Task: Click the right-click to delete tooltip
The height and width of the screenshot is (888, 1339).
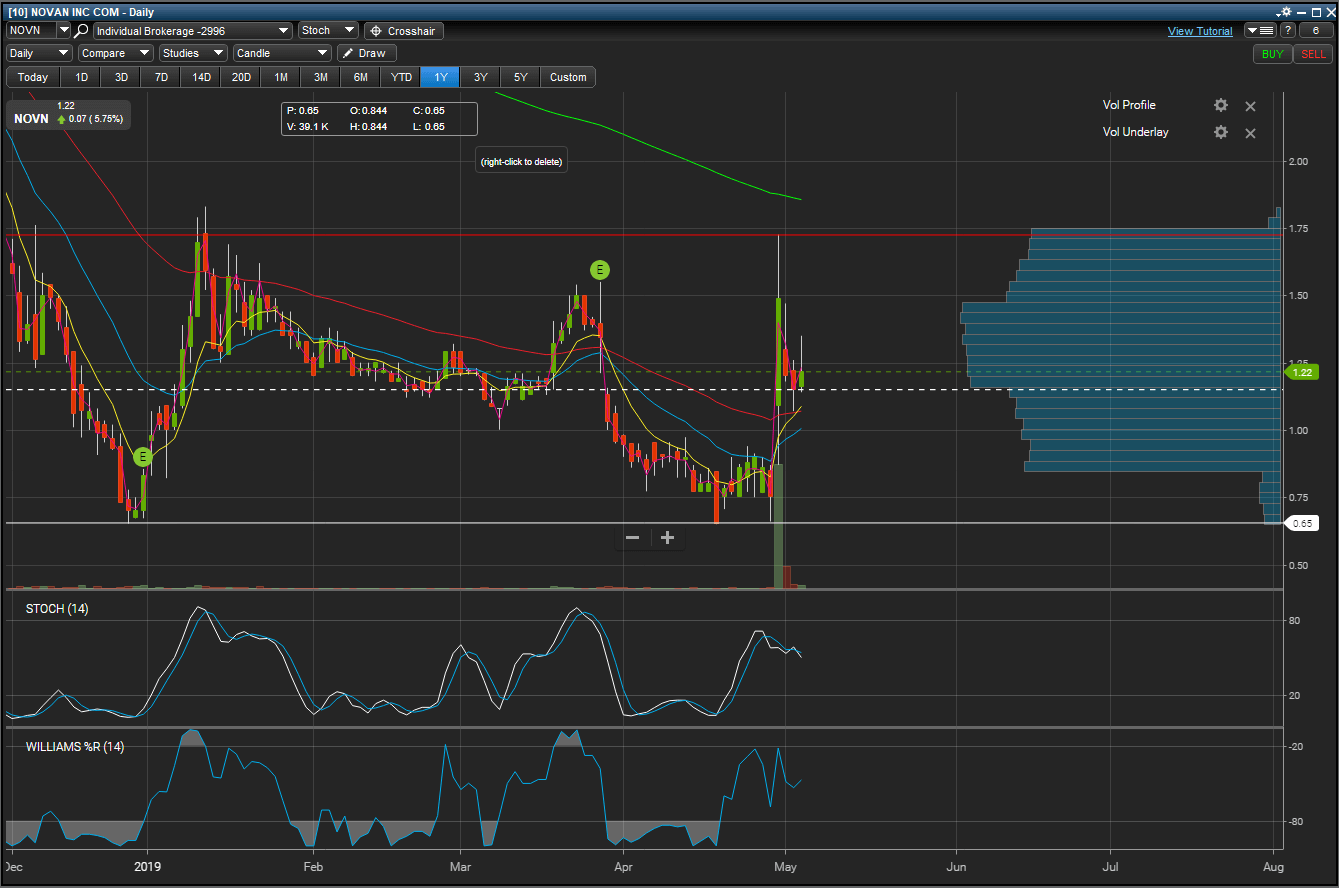Action: point(521,161)
